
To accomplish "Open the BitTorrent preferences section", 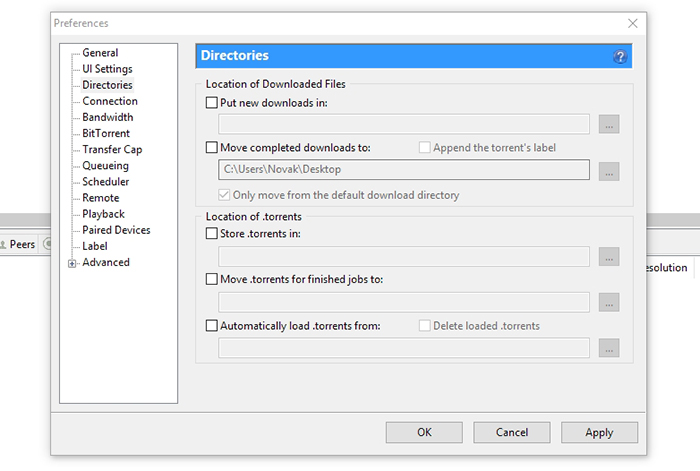I will tap(106, 133).
